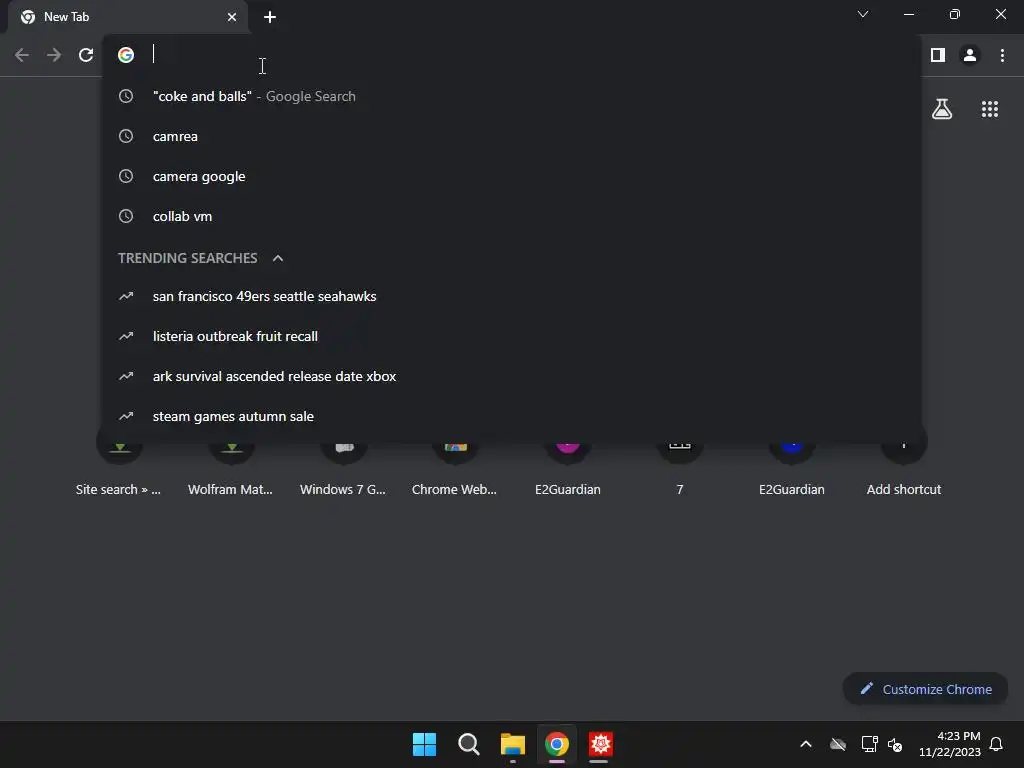
Task: Open network status tray icon
Action: (x=869, y=744)
